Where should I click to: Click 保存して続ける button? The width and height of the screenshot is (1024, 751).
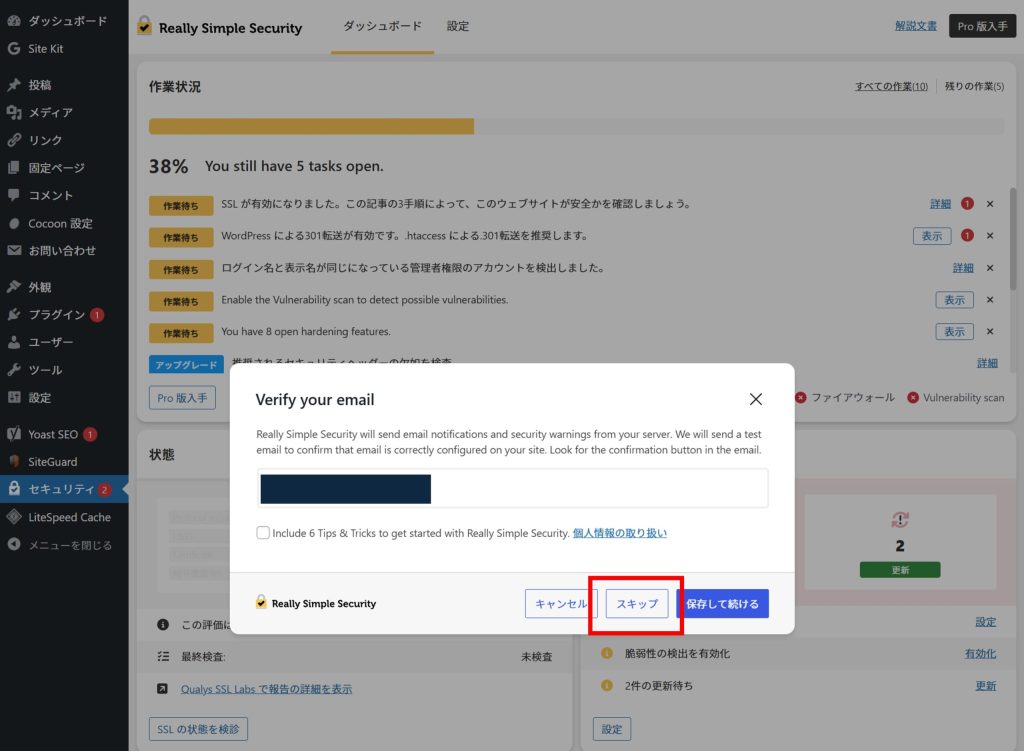pos(722,604)
